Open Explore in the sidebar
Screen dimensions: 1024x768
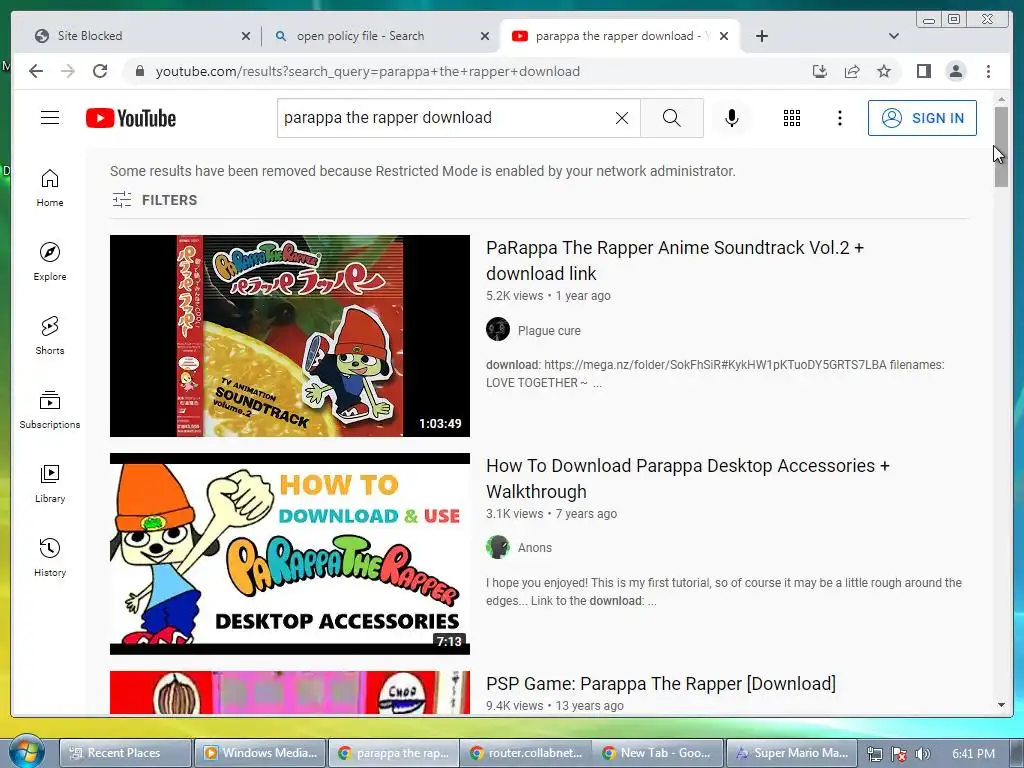point(50,262)
